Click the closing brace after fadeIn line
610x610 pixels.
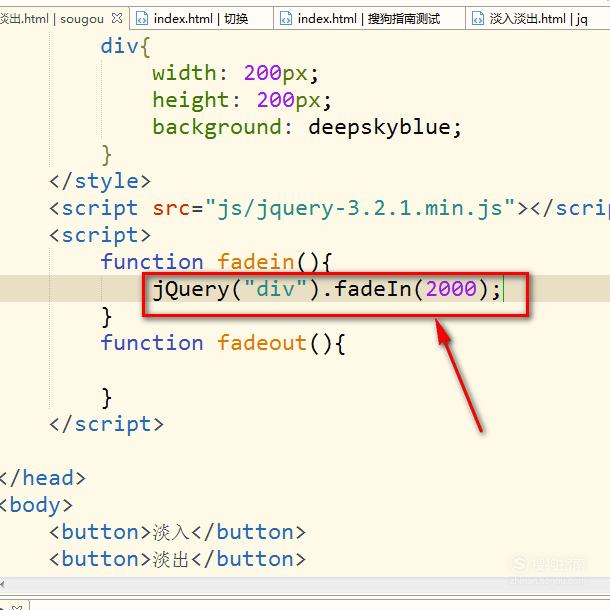tap(106, 316)
